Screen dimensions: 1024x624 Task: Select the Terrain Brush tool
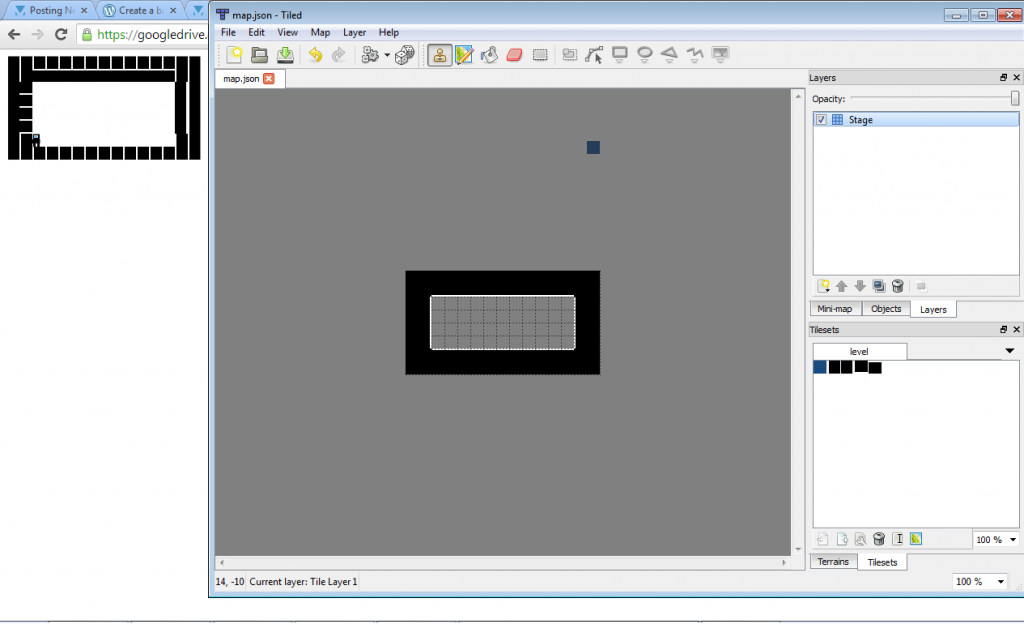(x=464, y=55)
